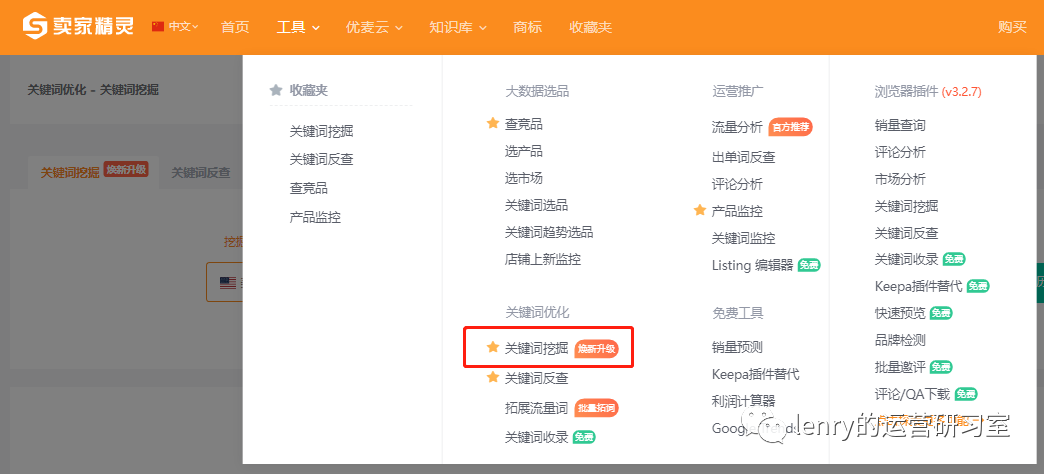
Task: Collapse the 工具 dropdown menu
Action: (298, 27)
